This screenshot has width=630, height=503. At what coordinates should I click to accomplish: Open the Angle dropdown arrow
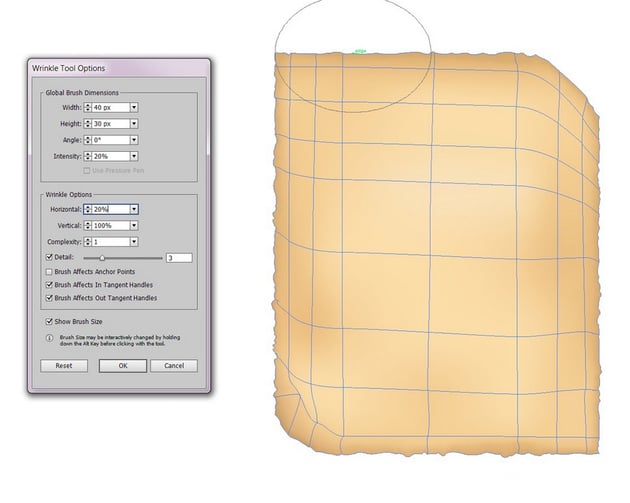pyautogui.click(x=134, y=140)
